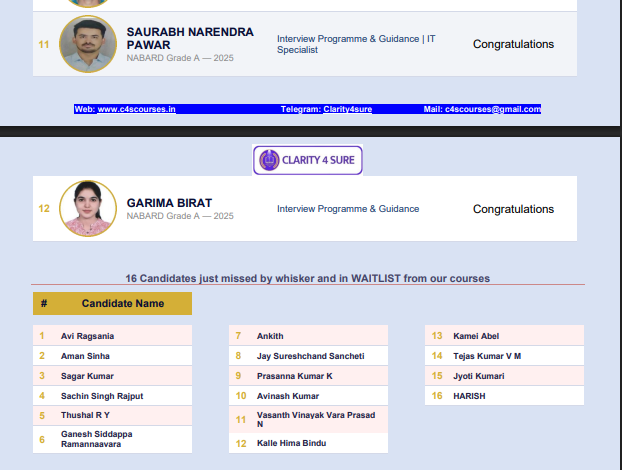Select waitlist entry Jyoti Kumari

click(x=504, y=376)
